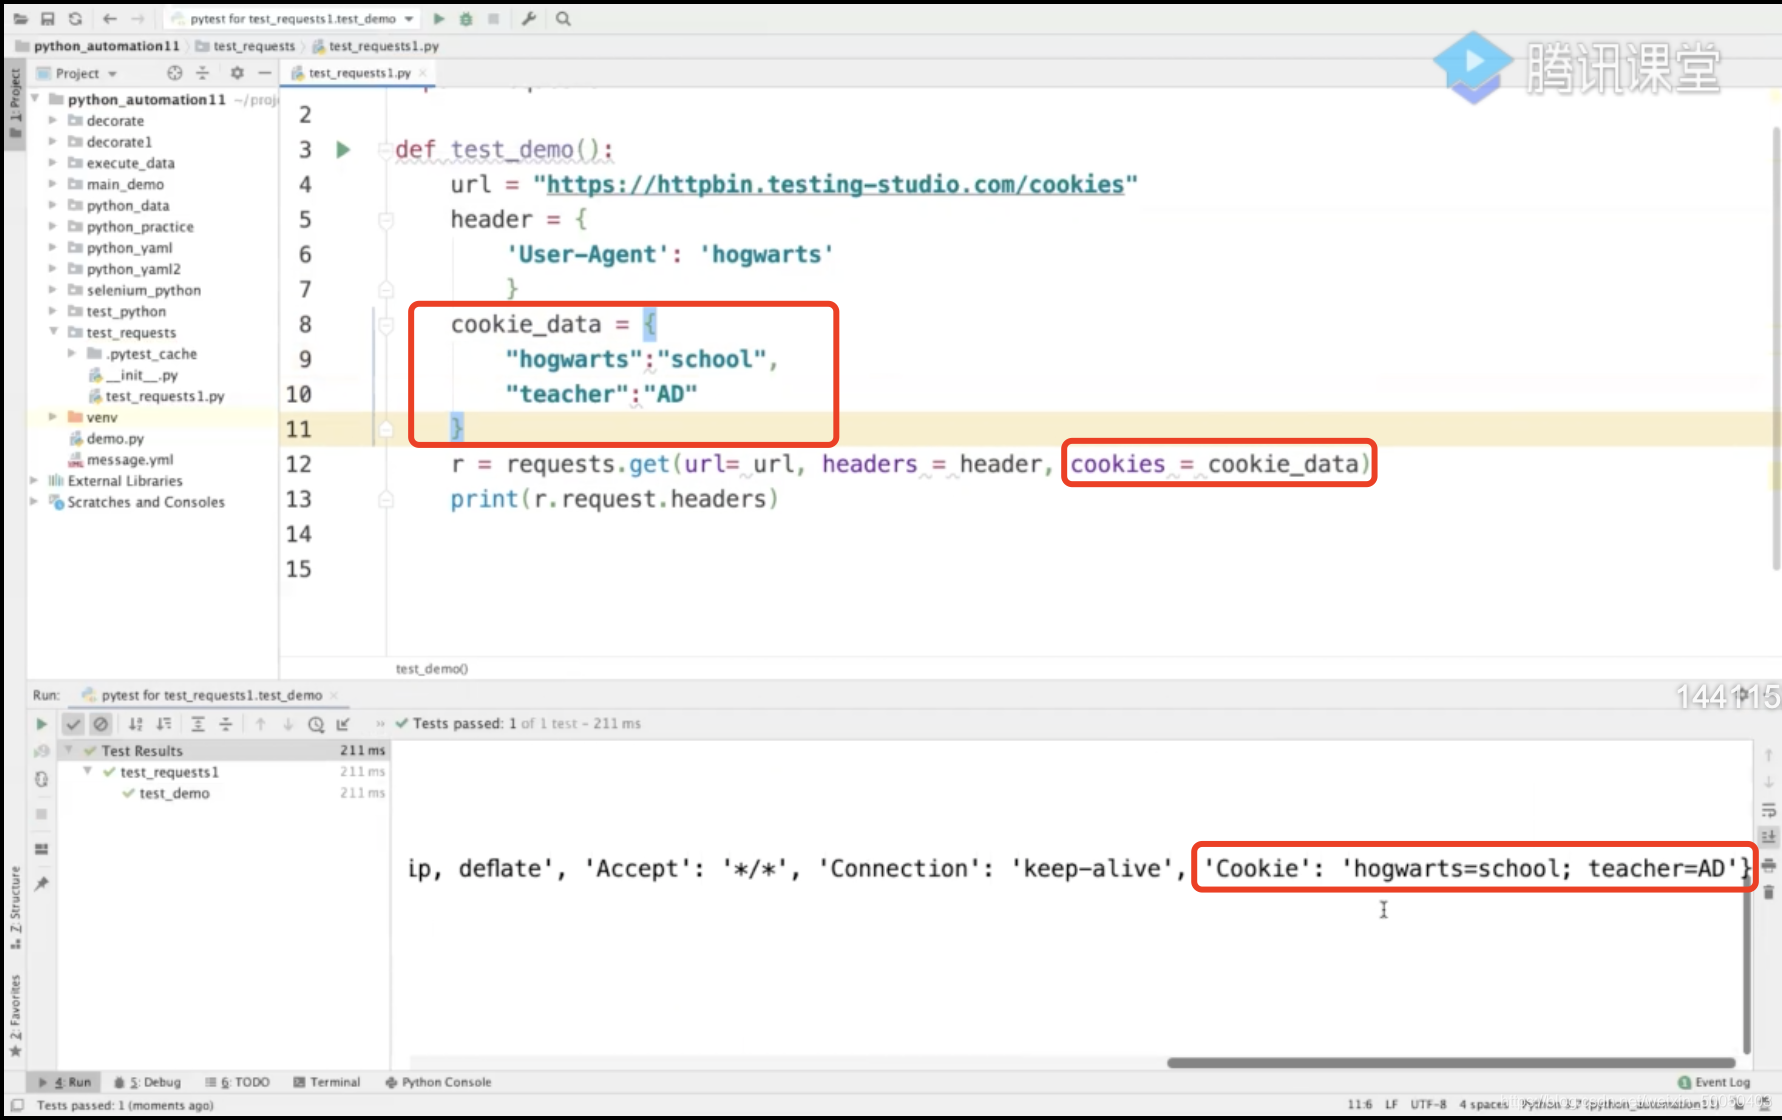Collapse Test Results tree node
The image size is (1782, 1120).
point(69,750)
